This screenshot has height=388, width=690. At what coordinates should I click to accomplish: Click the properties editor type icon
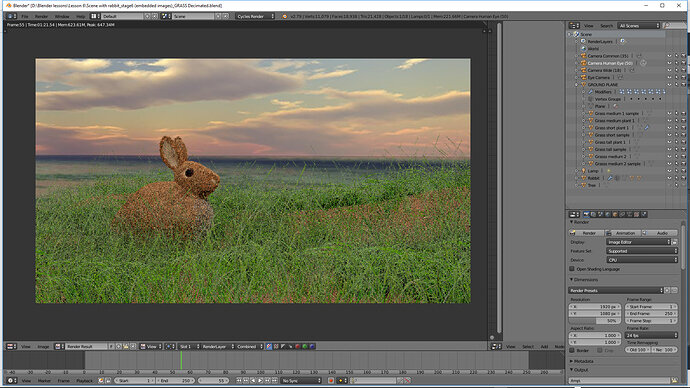pos(574,214)
